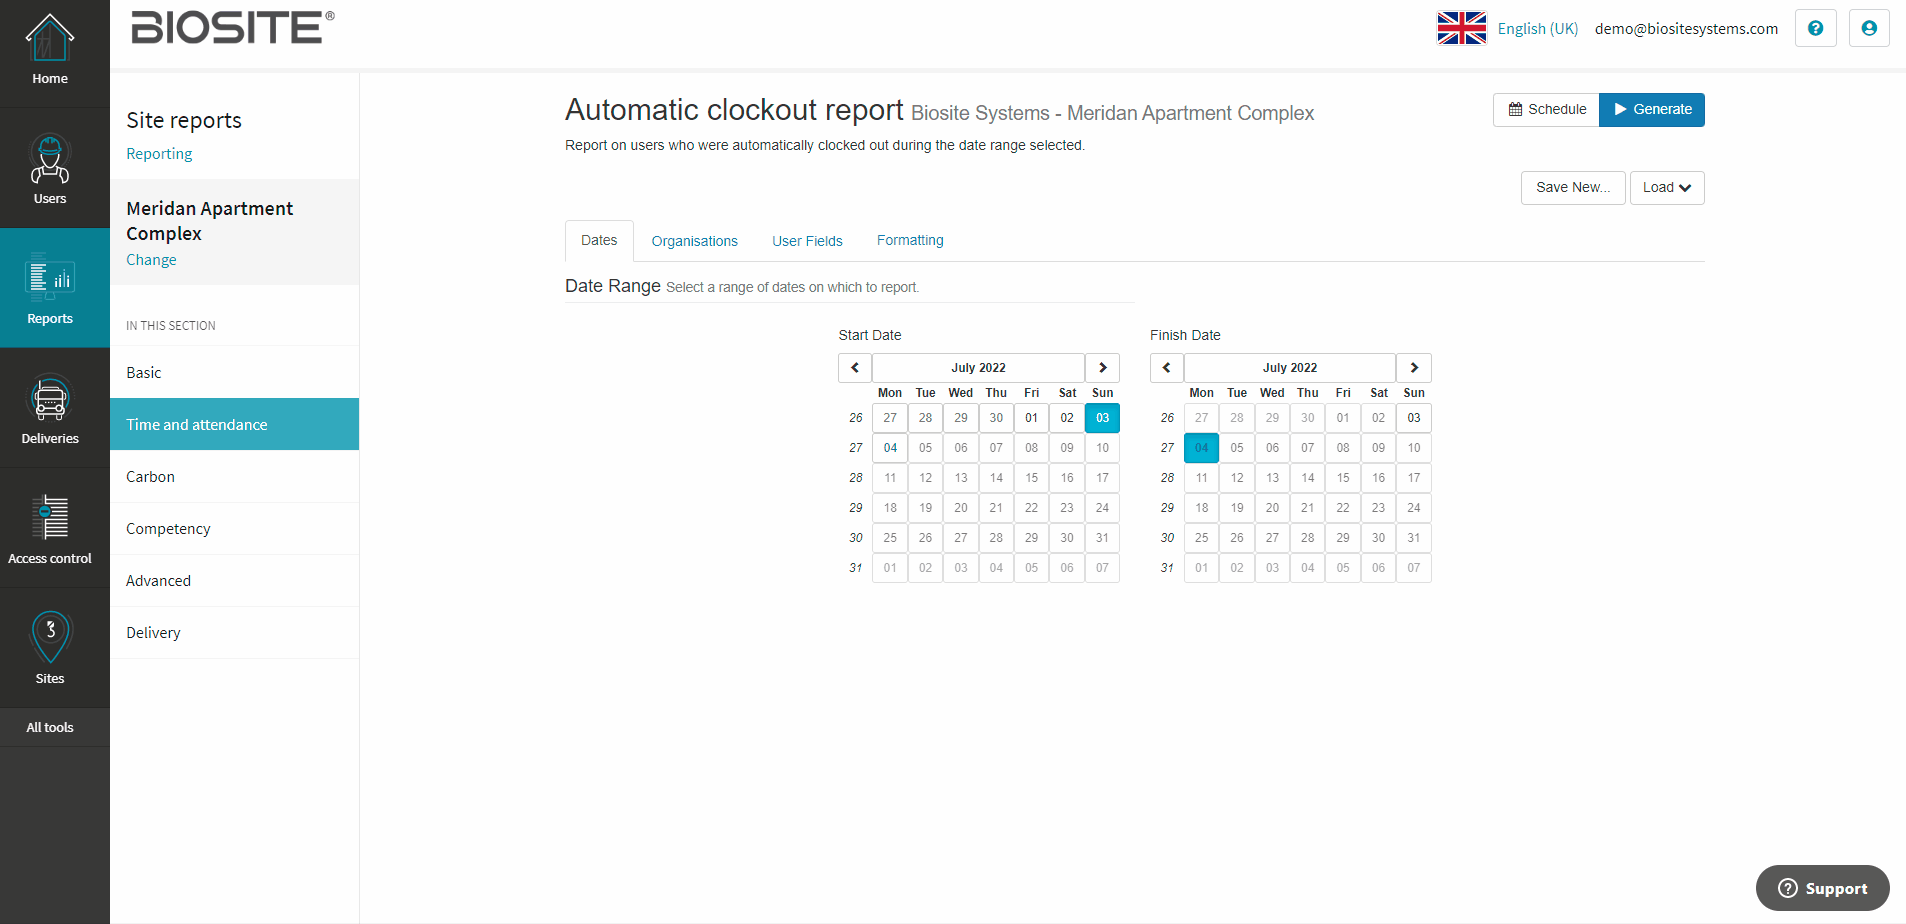1906x924 pixels.
Task: Select 04 Monday in Start Date calendar week 27
Action: 890,448
